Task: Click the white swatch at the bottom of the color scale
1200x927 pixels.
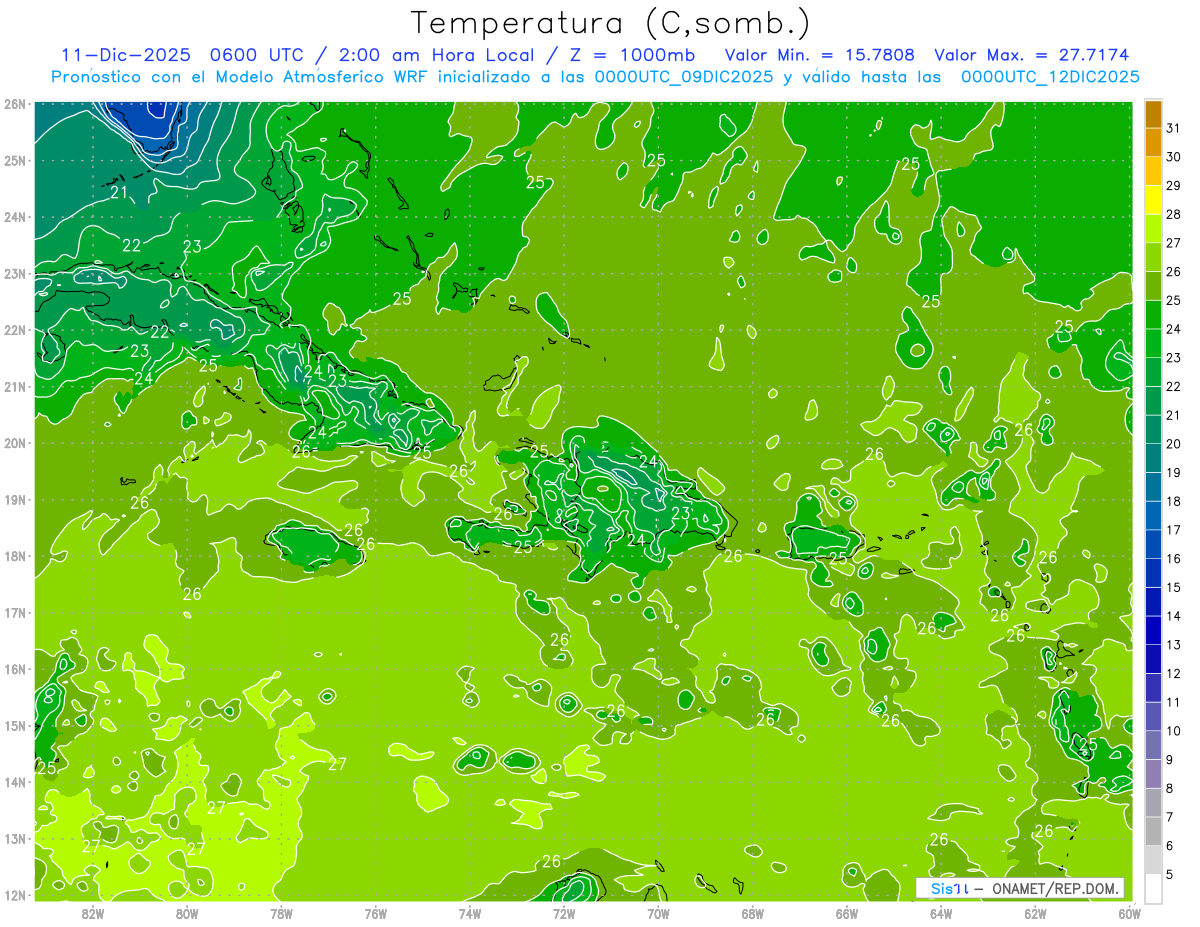Action: pyautogui.click(x=1153, y=888)
